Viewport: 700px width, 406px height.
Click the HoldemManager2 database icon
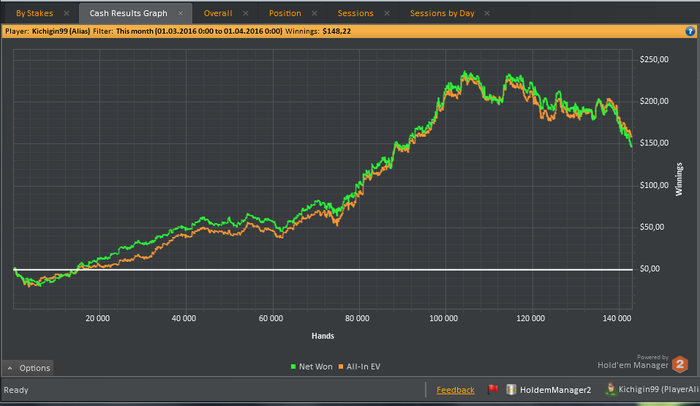(509, 389)
